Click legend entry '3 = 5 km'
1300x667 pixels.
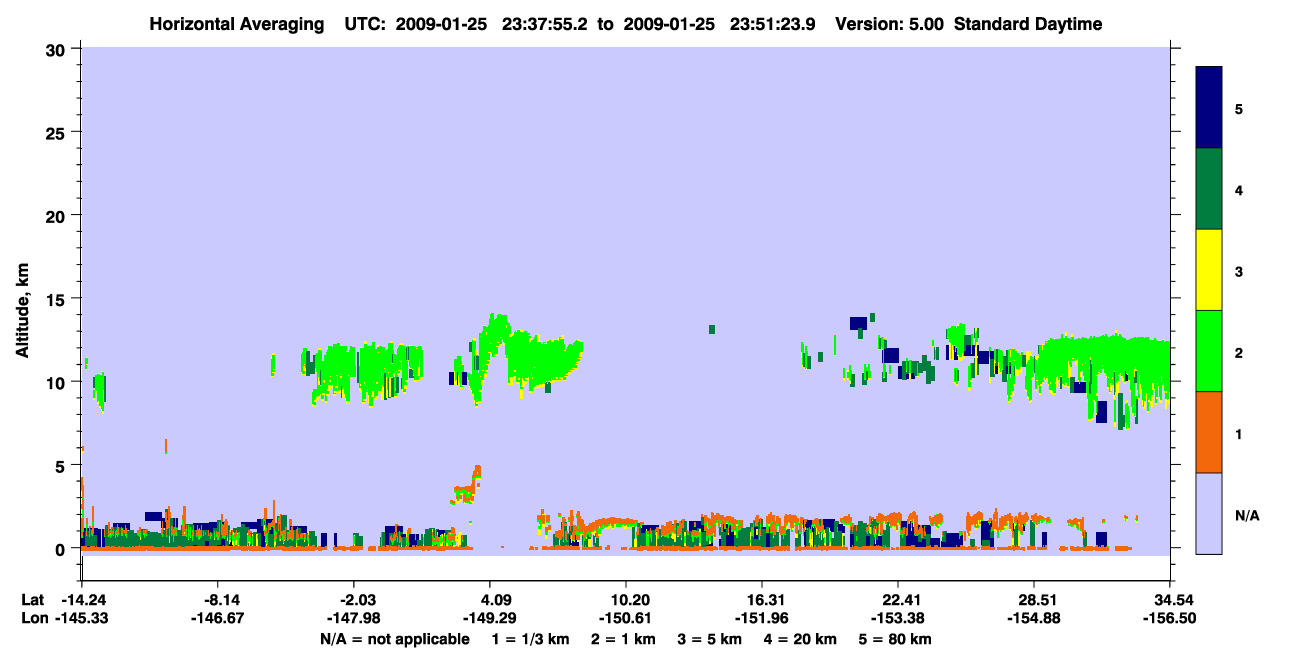click(710, 639)
